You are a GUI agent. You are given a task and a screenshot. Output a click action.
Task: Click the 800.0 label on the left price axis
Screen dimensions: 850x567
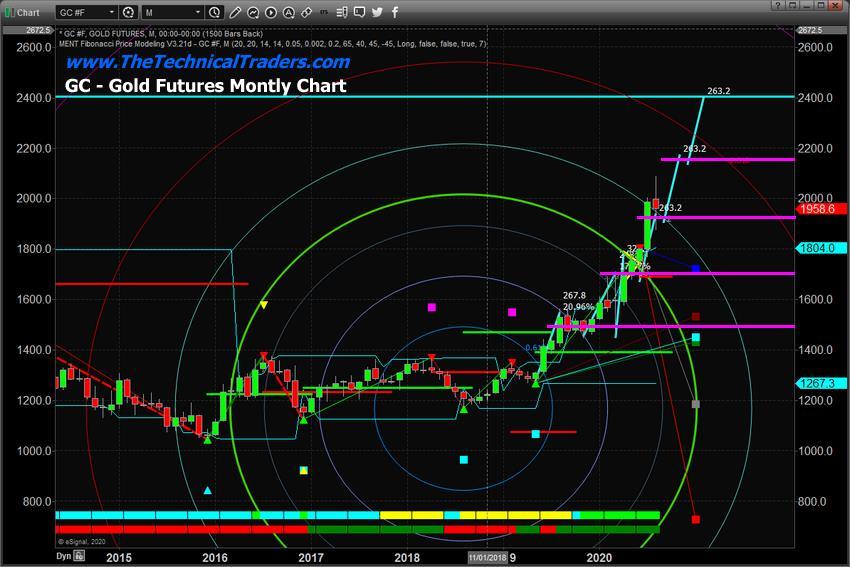click(x=37, y=501)
